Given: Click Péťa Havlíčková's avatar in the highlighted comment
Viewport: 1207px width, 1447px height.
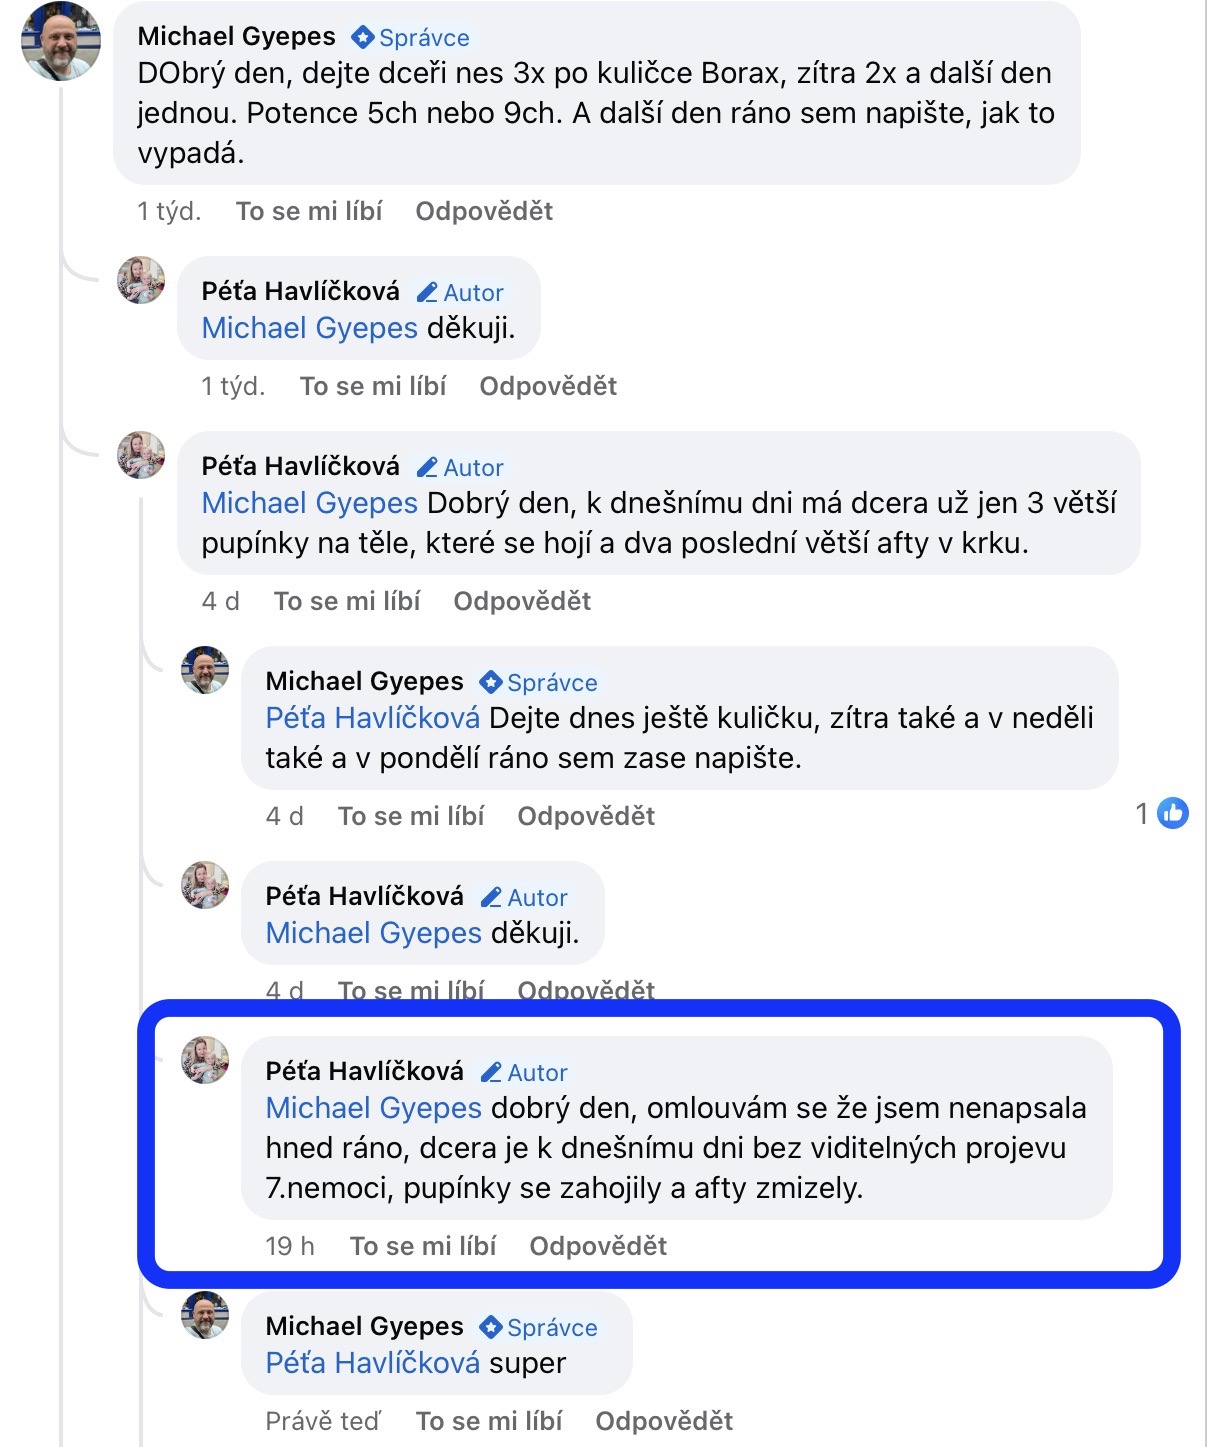Looking at the screenshot, I should (x=205, y=1061).
